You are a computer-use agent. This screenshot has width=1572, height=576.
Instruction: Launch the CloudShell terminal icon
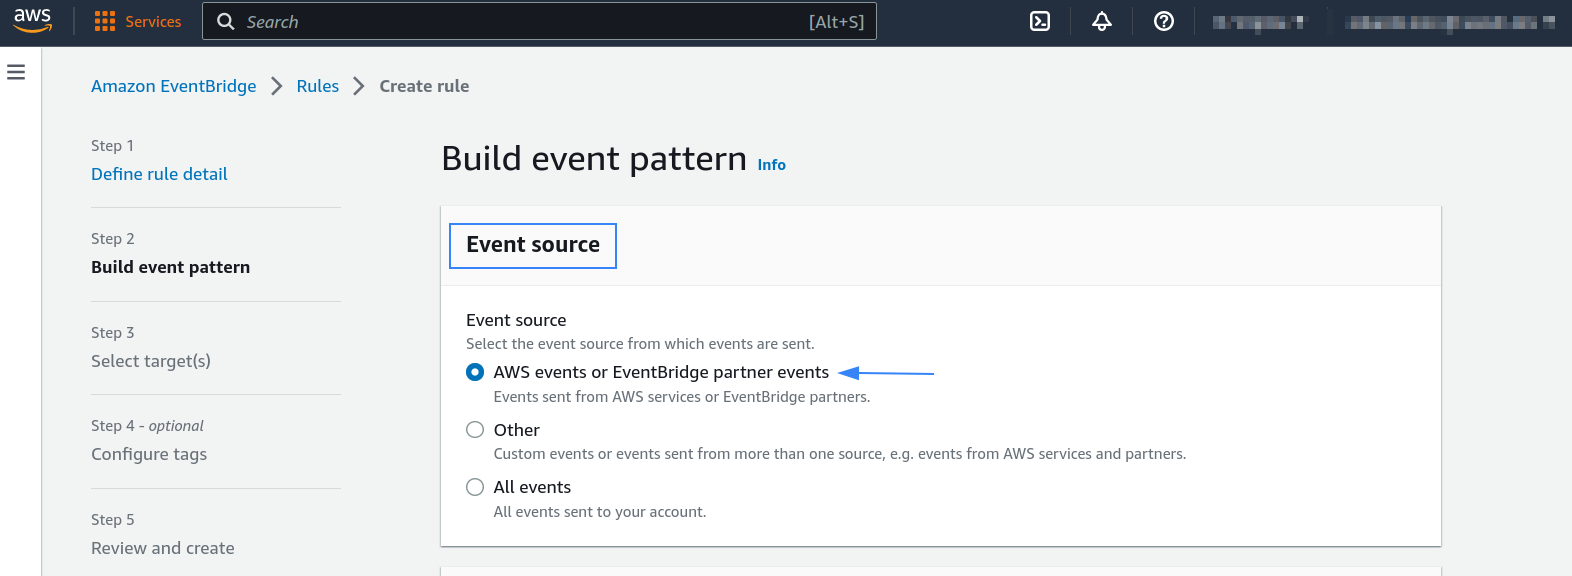(1040, 21)
